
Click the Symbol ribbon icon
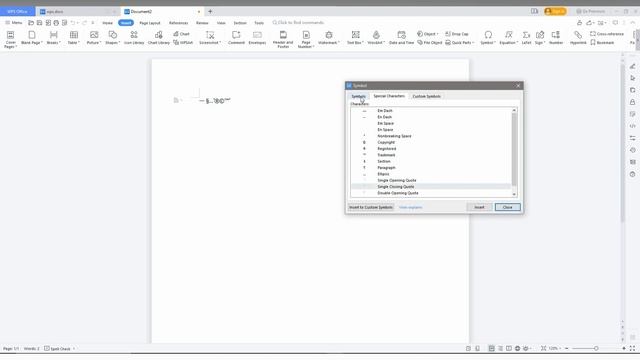pyautogui.click(x=488, y=35)
